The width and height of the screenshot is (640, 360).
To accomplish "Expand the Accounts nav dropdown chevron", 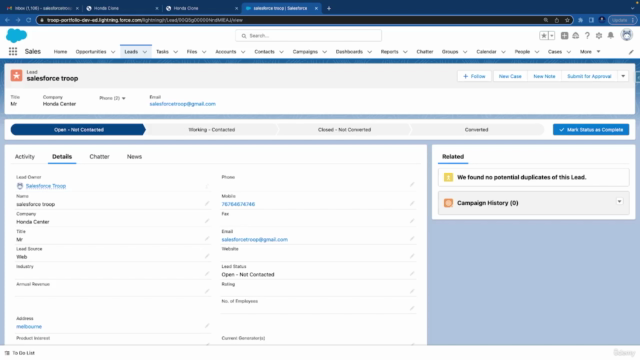I will click(243, 52).
